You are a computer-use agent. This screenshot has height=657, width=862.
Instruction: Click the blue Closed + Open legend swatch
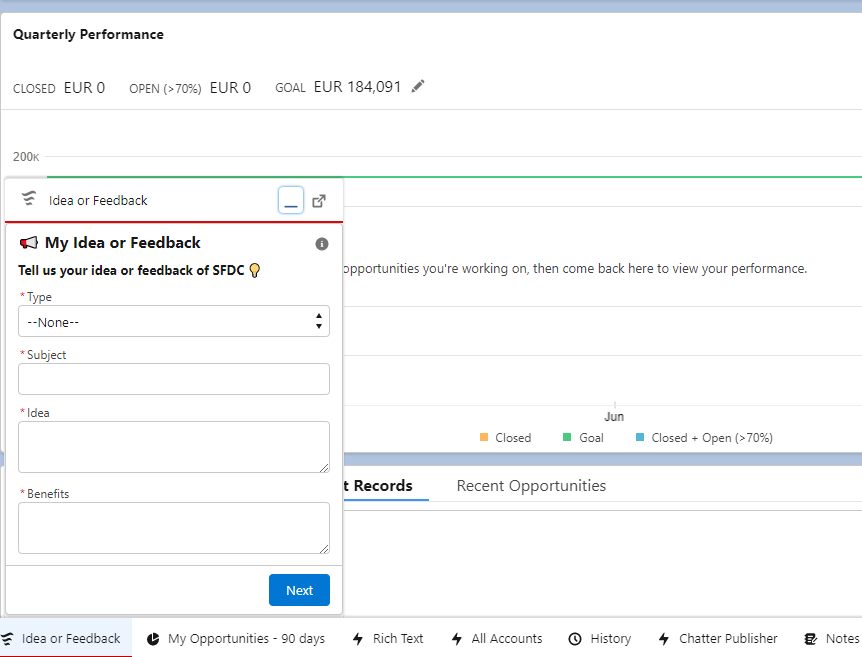(640, 437)
